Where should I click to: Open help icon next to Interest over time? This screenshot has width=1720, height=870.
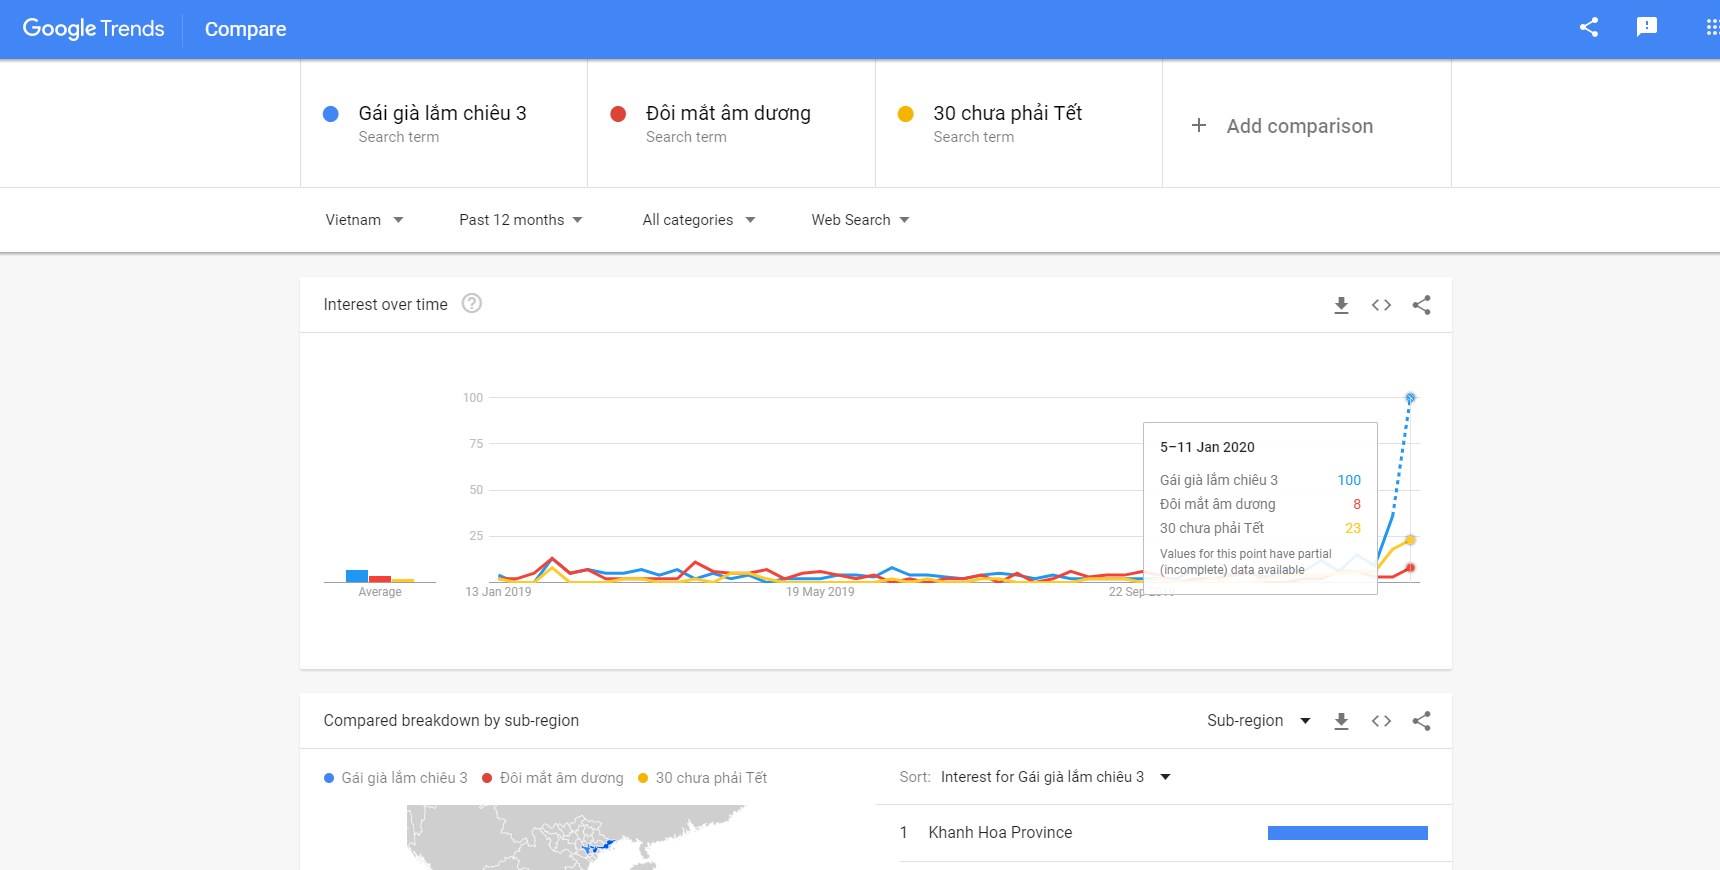[x=471, y=303]
